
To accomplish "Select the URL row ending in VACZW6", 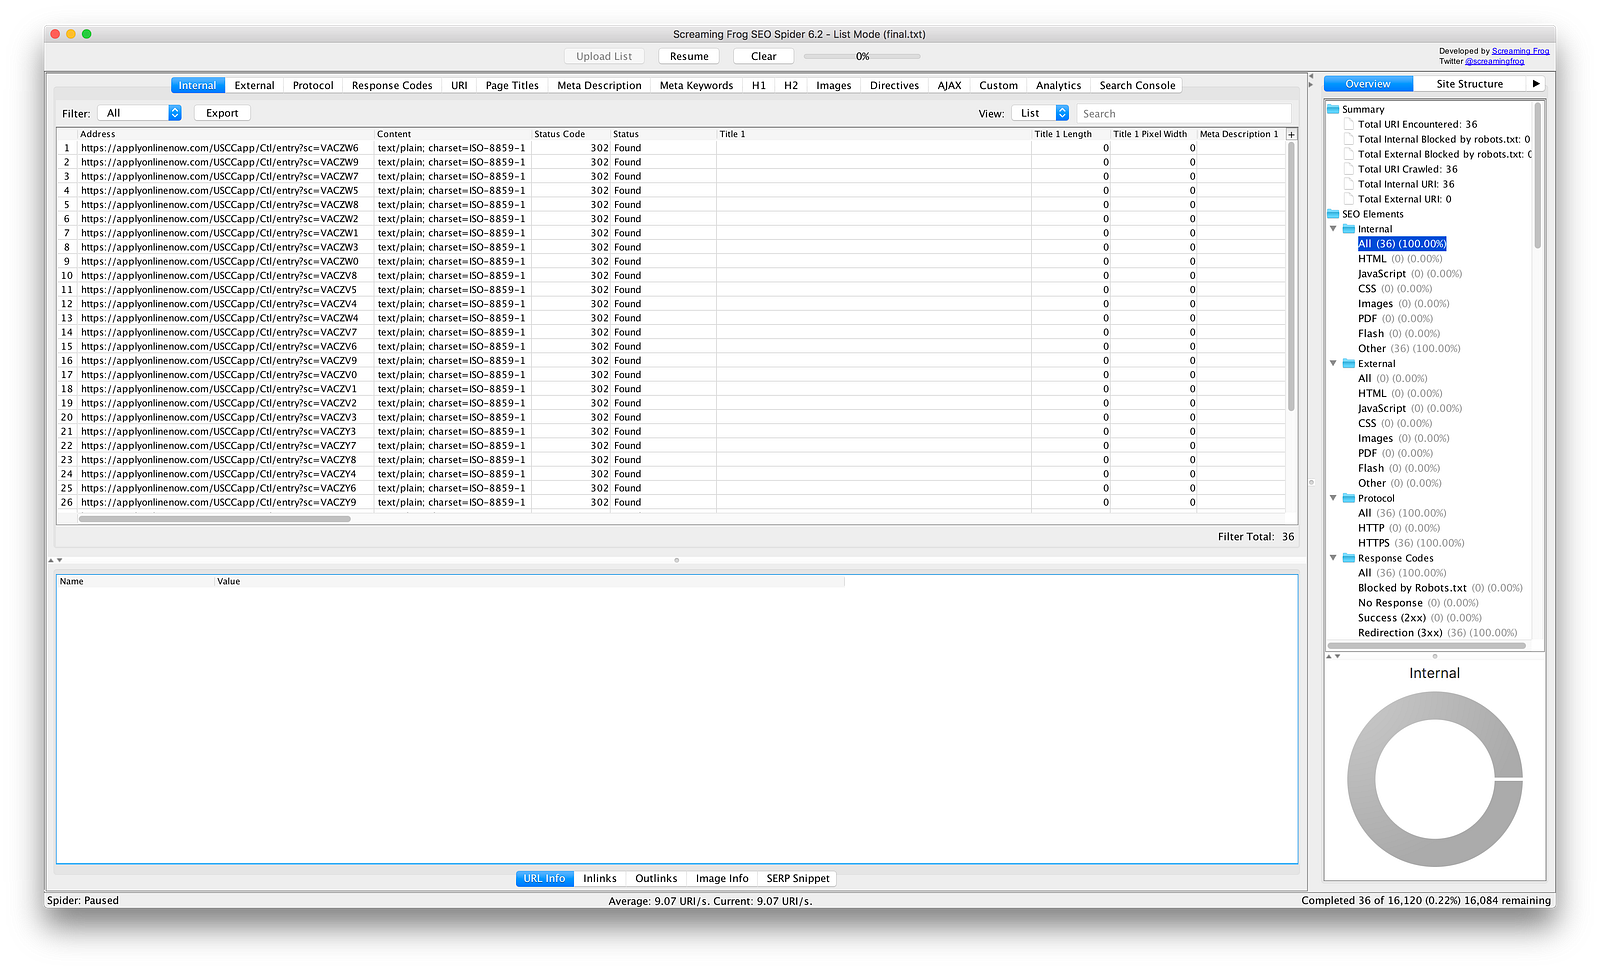I will click(x=670, y=148).
